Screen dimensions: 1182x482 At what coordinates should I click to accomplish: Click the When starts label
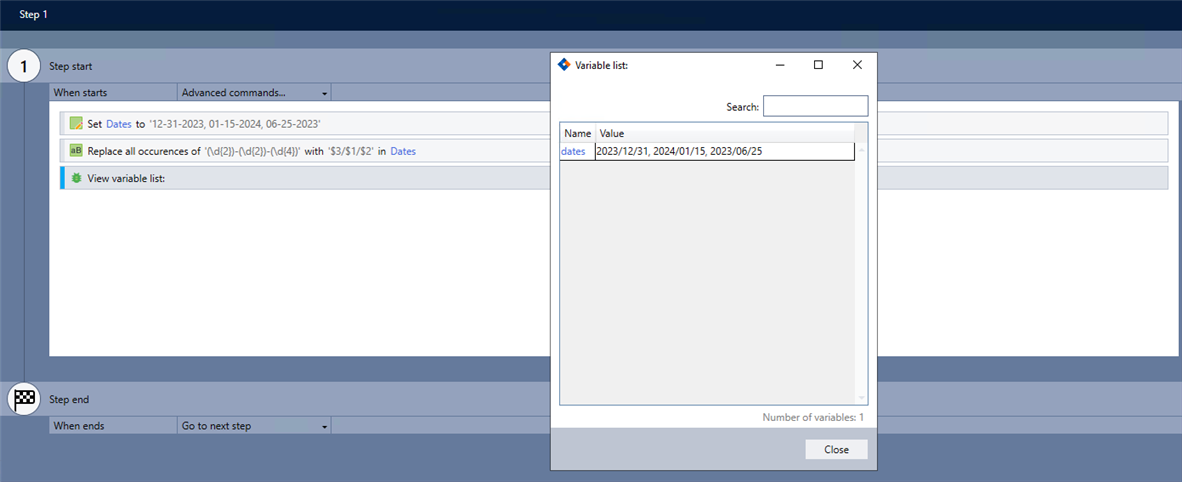click(80, 93)
